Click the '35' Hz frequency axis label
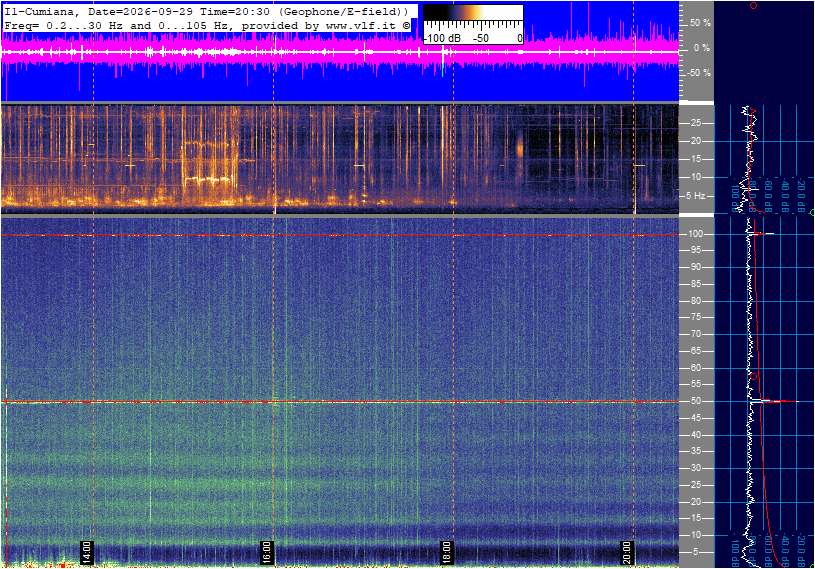Viewport: 815px width, 569px height. pyautogui.click(x=695, y=452)
